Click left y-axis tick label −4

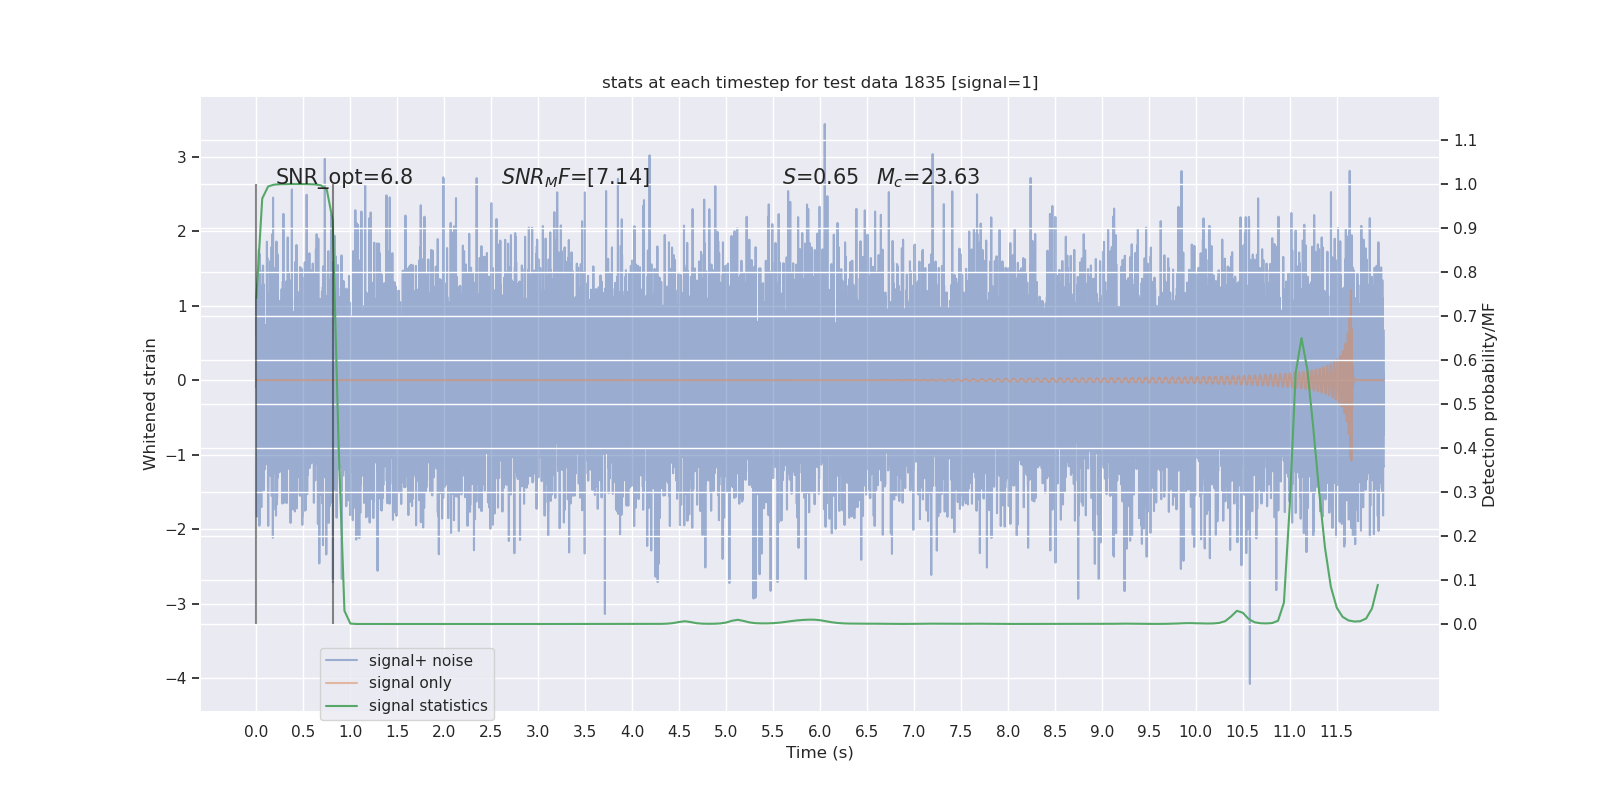pyautogui.click(x=176, y=679)
